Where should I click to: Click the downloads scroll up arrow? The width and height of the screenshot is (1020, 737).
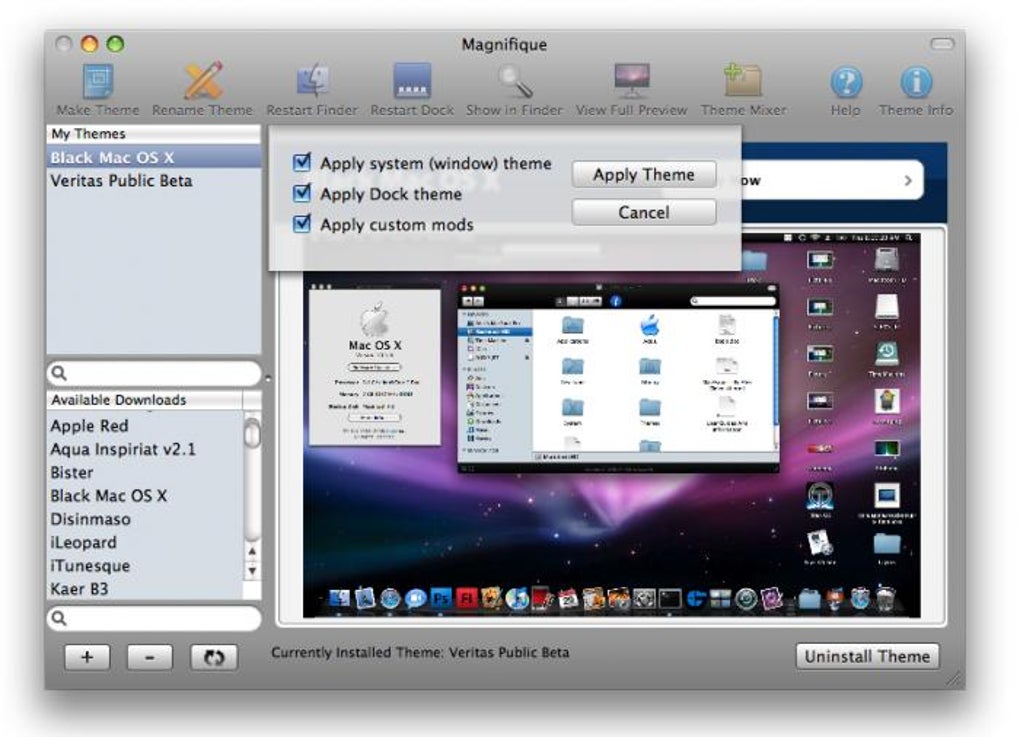pos(252,551)
